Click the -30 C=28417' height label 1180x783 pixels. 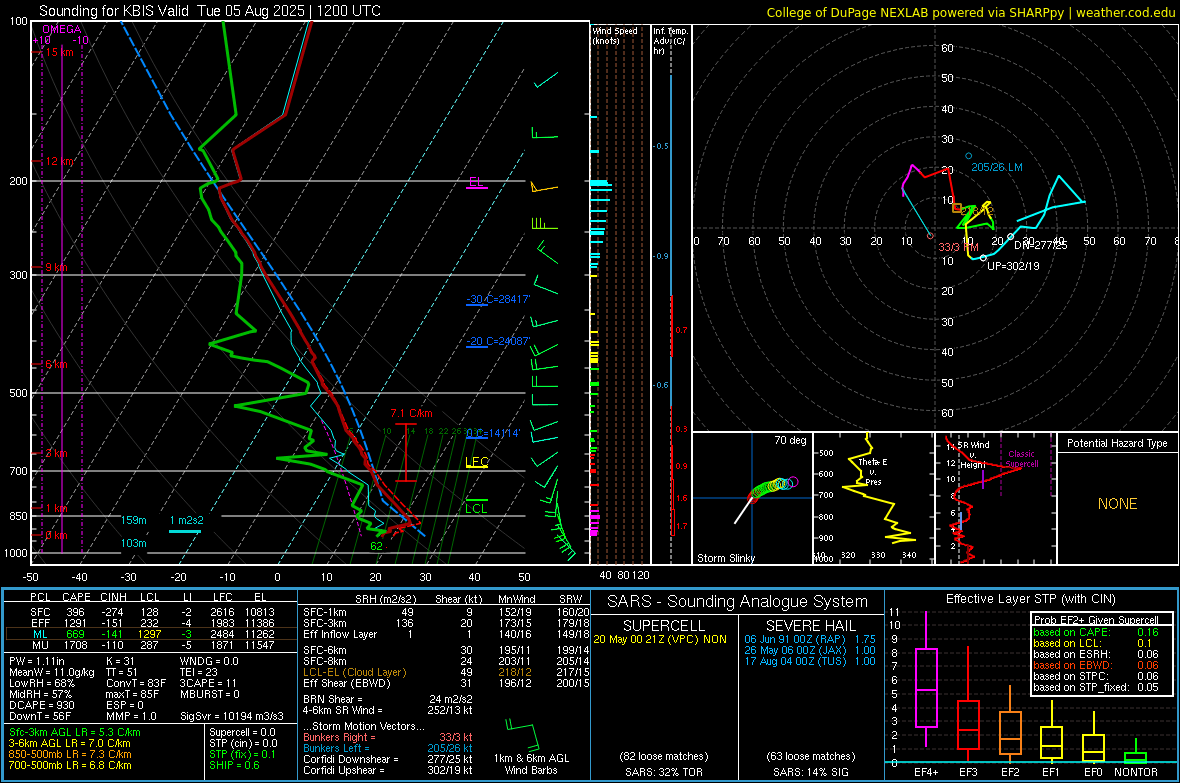click(x=498, y=299)
